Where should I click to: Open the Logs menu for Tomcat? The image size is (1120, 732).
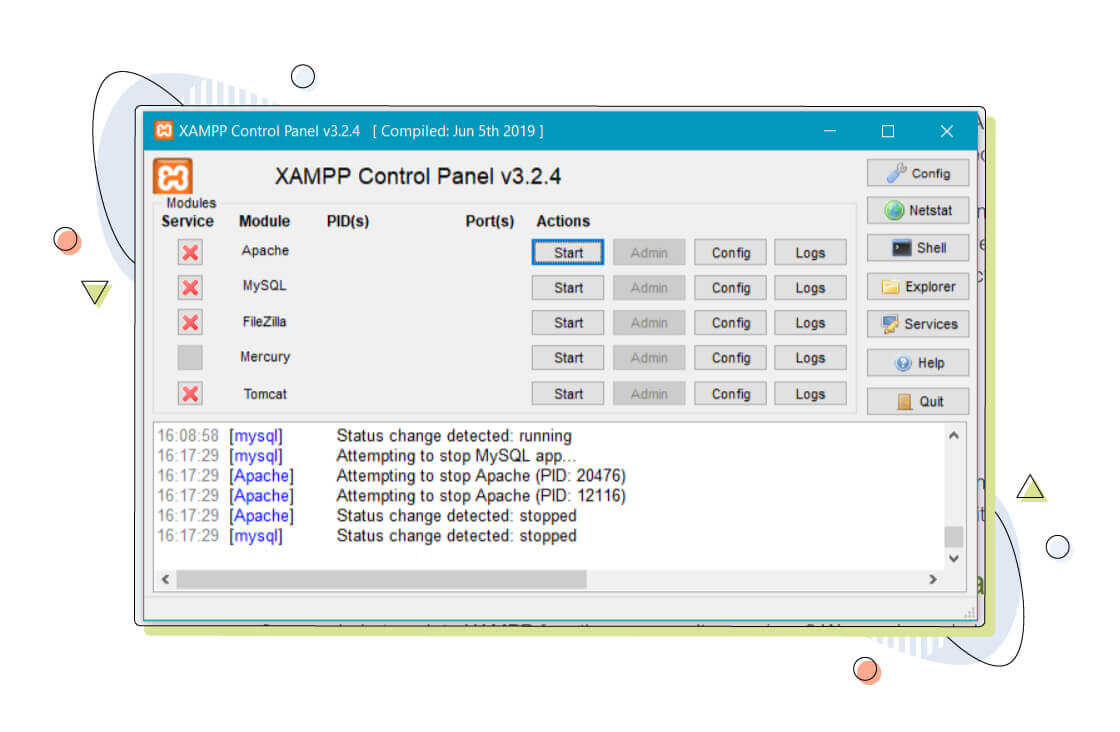point(810,393)
